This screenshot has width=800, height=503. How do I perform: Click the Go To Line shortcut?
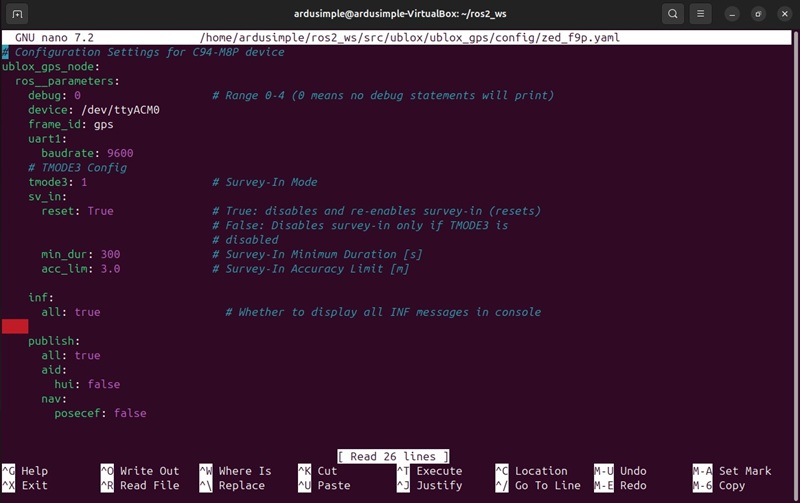tap(547, 486)
